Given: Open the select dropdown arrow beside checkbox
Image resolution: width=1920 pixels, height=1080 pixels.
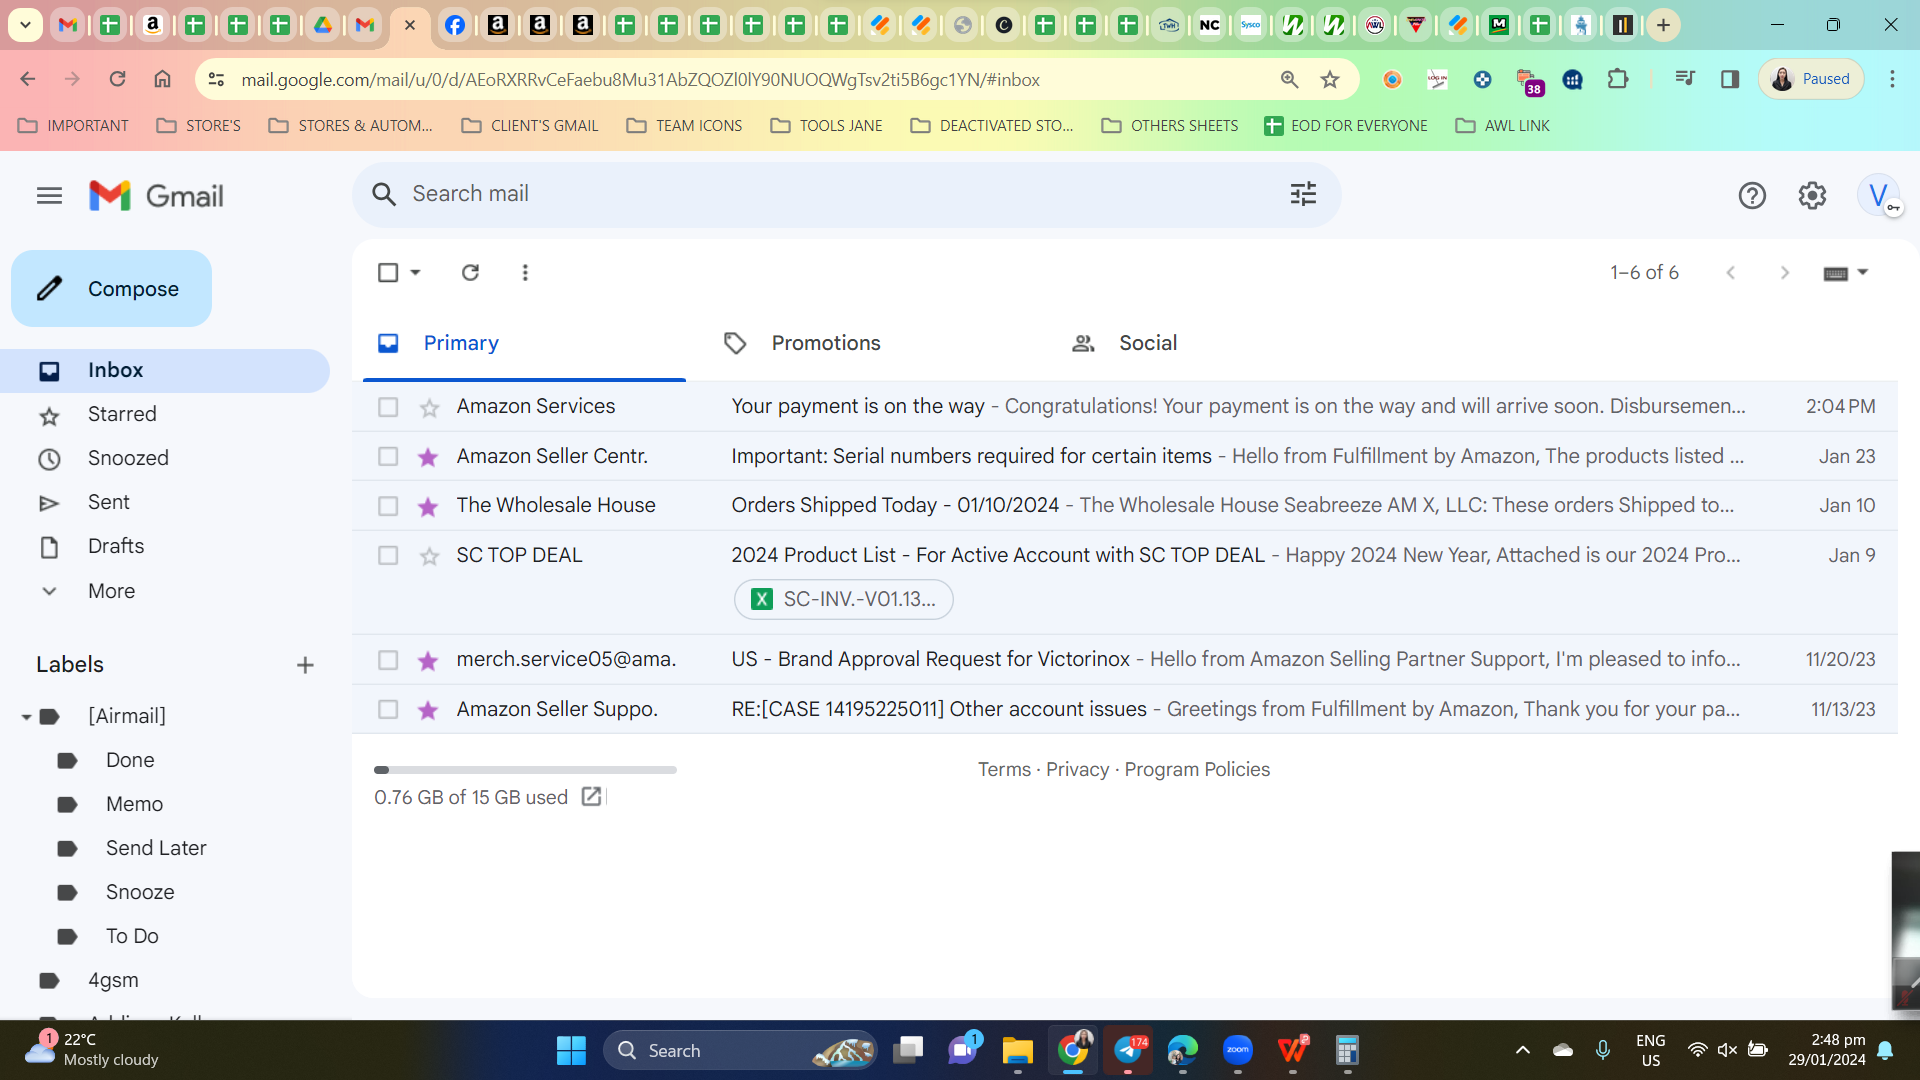Looking at the screenshot, I should [x=415, y=272].
